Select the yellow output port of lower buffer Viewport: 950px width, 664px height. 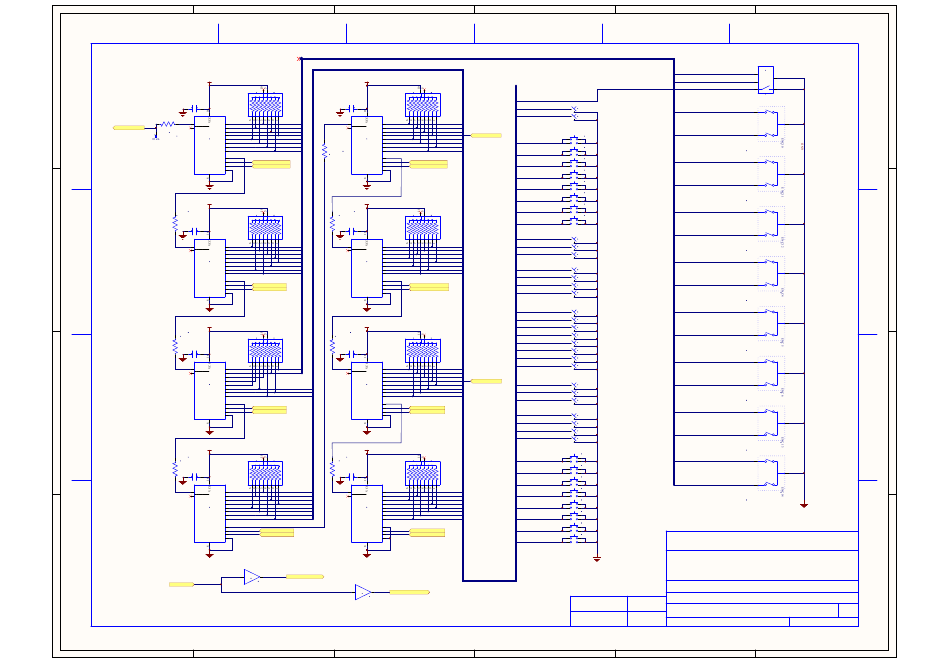(410, 593)
